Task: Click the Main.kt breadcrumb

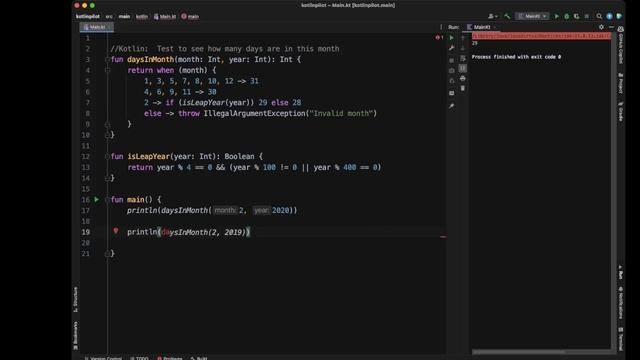Action: point(165,17)
